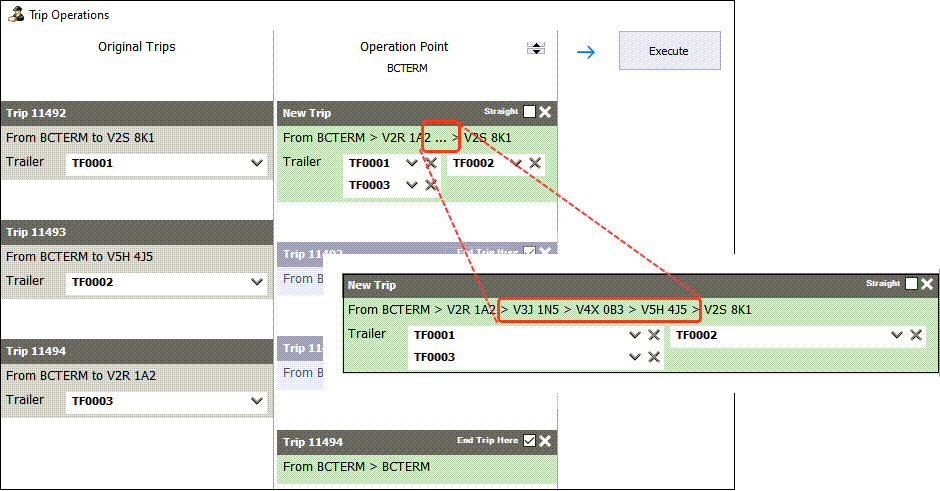This screenshot has width=940, height=491.
Task: Open Trailer dropdown for original Trip 11494
Action: pos(257,402)
